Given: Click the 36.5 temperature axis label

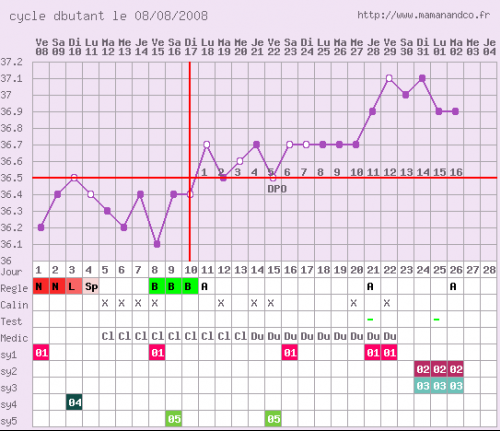Looking at the screenshot, I should pos(11,178).
